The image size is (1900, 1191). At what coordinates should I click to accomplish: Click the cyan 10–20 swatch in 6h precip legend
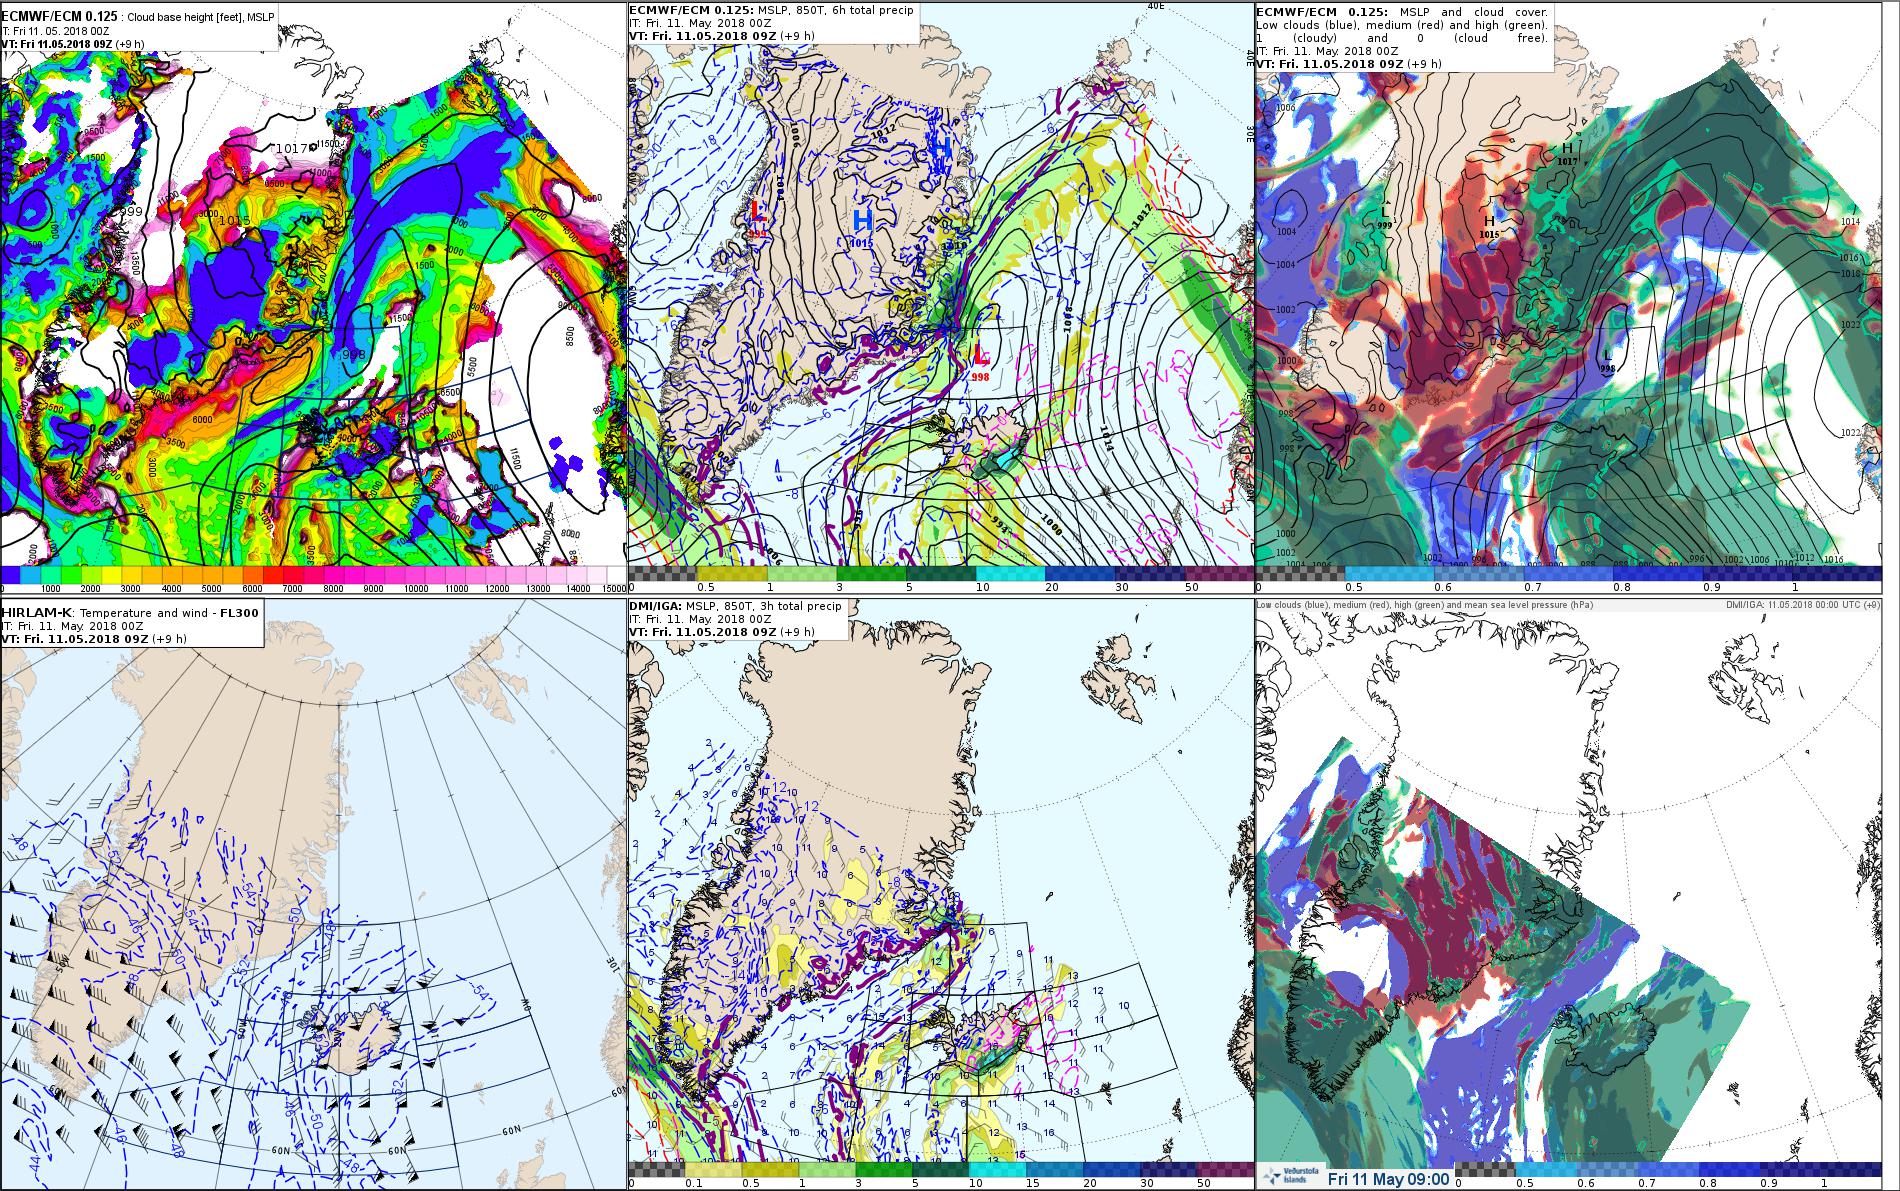pos(1010,574)
